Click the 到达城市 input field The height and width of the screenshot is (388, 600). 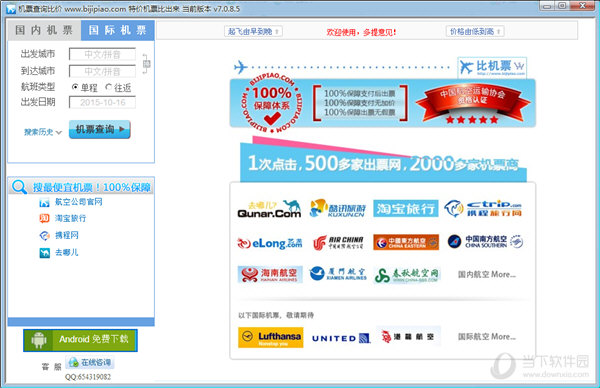[102, 71]
